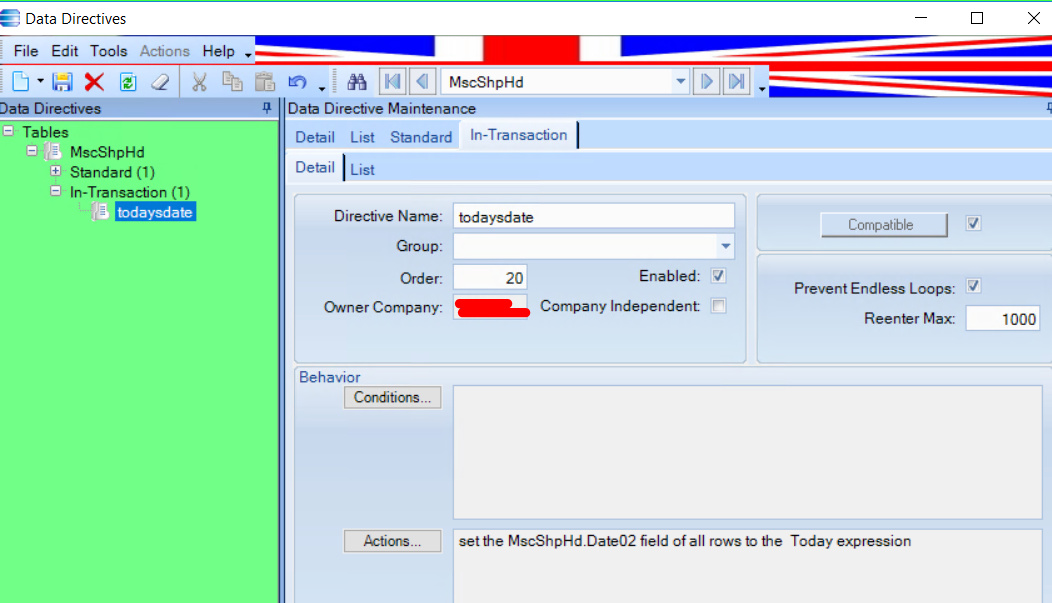The width and height of the screenshot is (1052, 603).
Task: Select inner Detail sub-tab
Action: pos(315,168)
